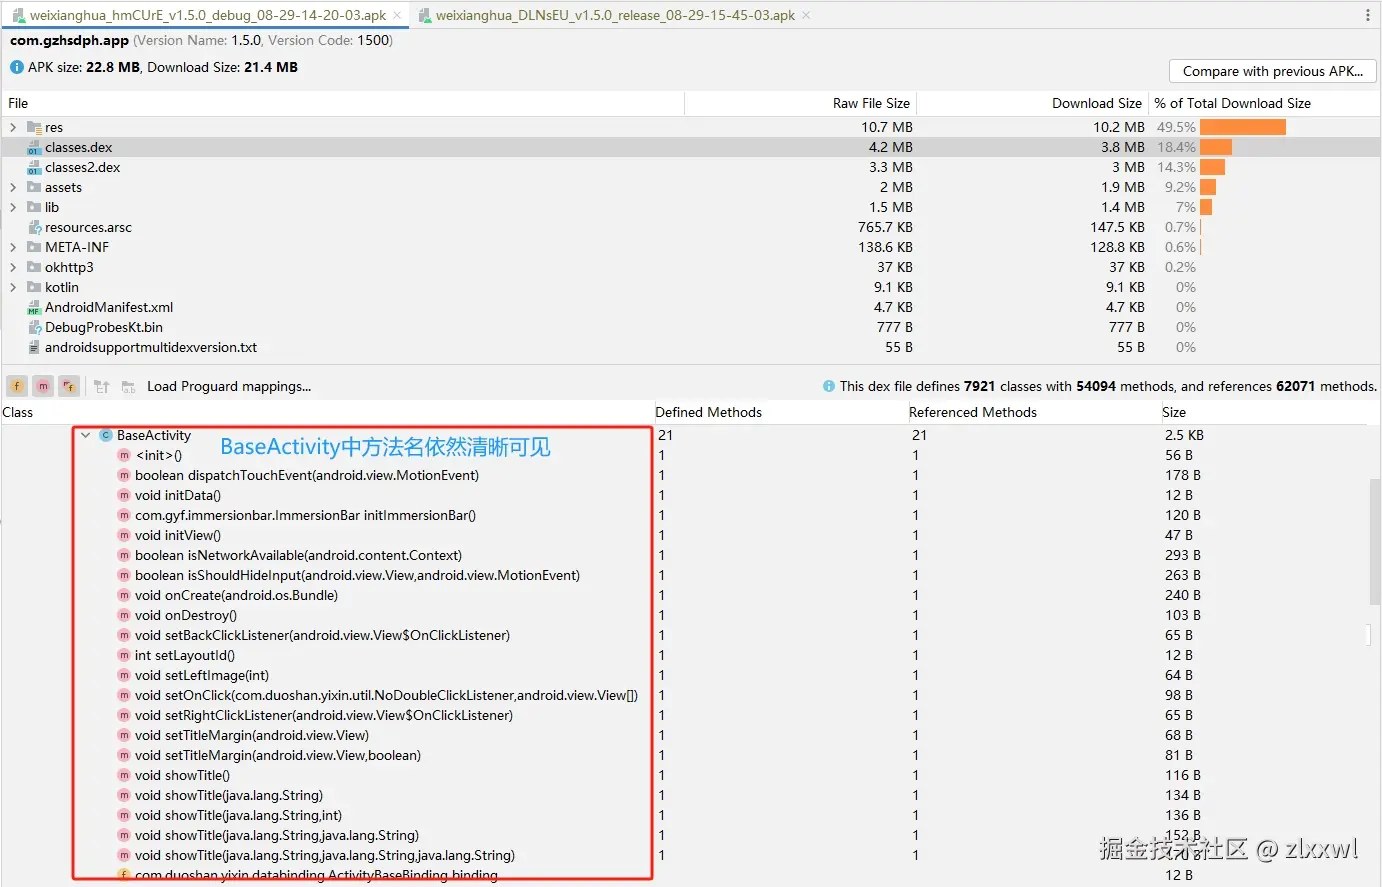Click the DebugProbesKt.bin file icon
Viewport: 1382px width, 887px height.
point(34,327)
